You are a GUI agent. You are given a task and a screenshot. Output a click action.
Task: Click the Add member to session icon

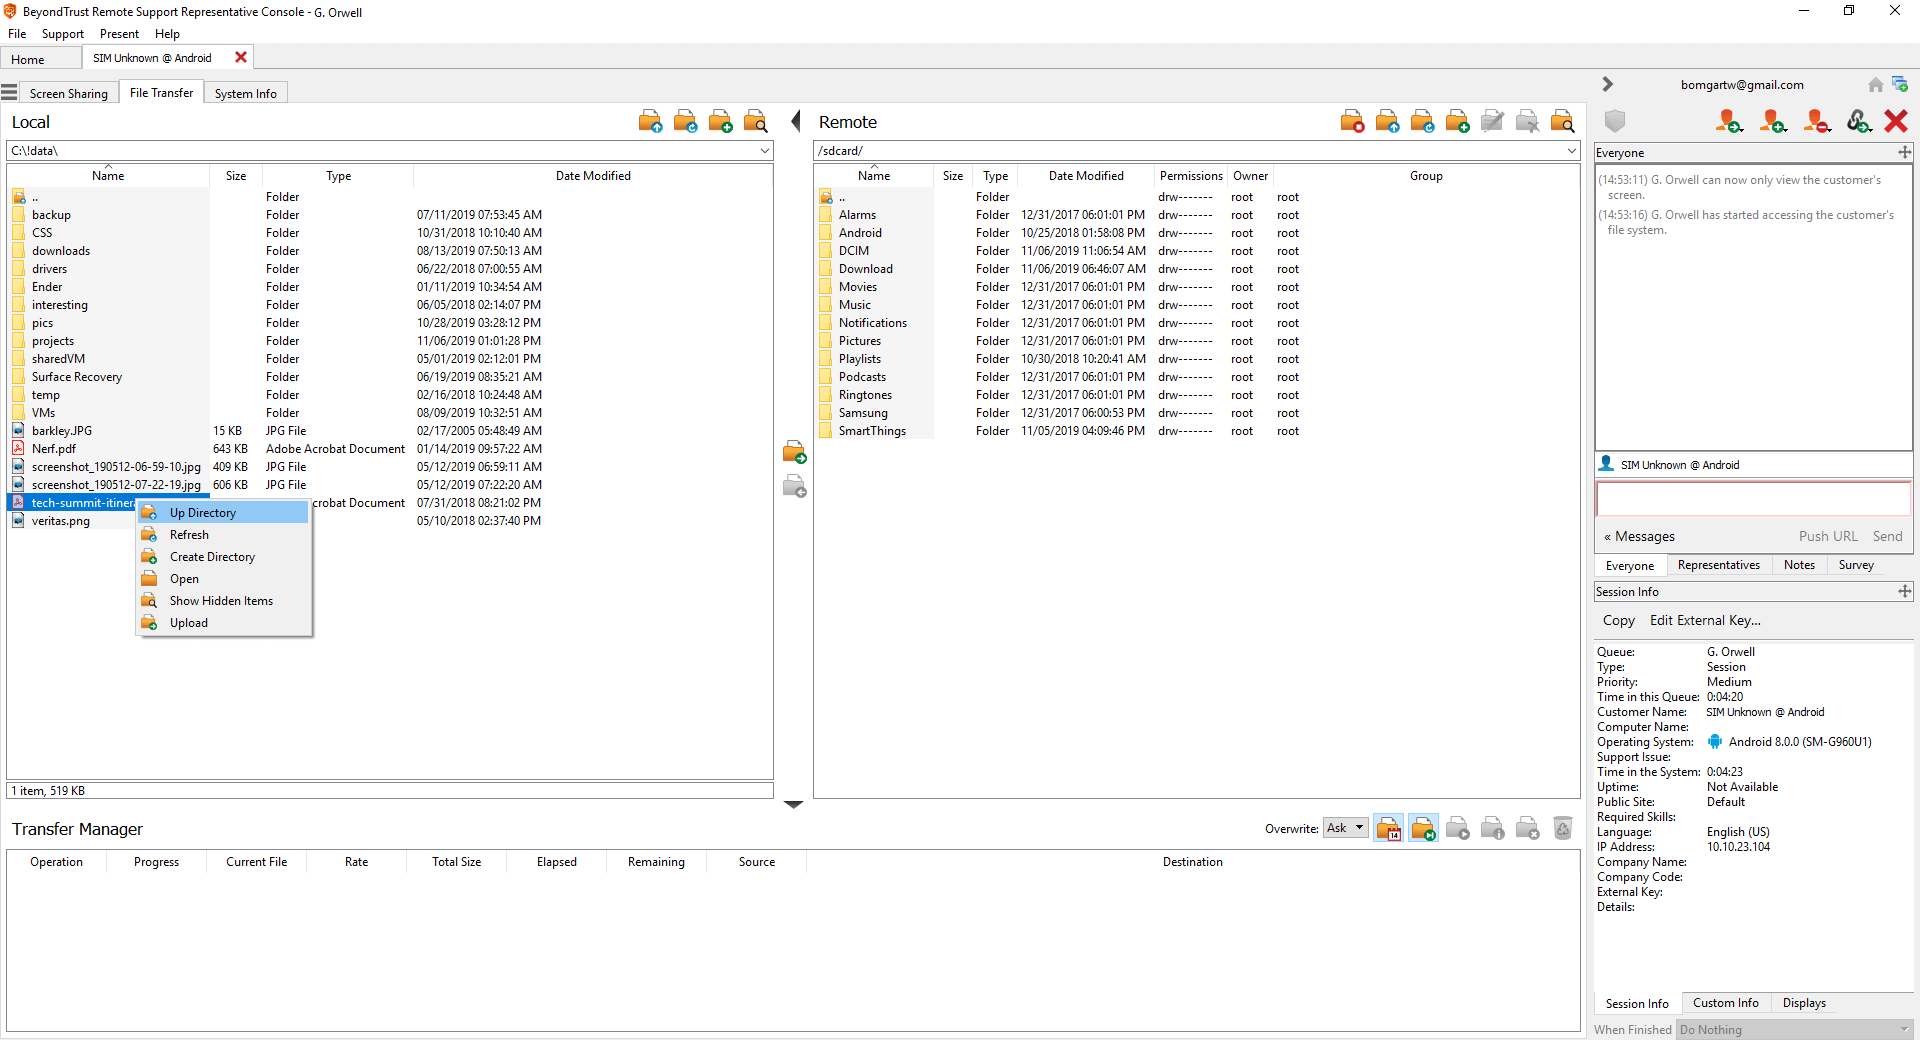coord(1773,122)
